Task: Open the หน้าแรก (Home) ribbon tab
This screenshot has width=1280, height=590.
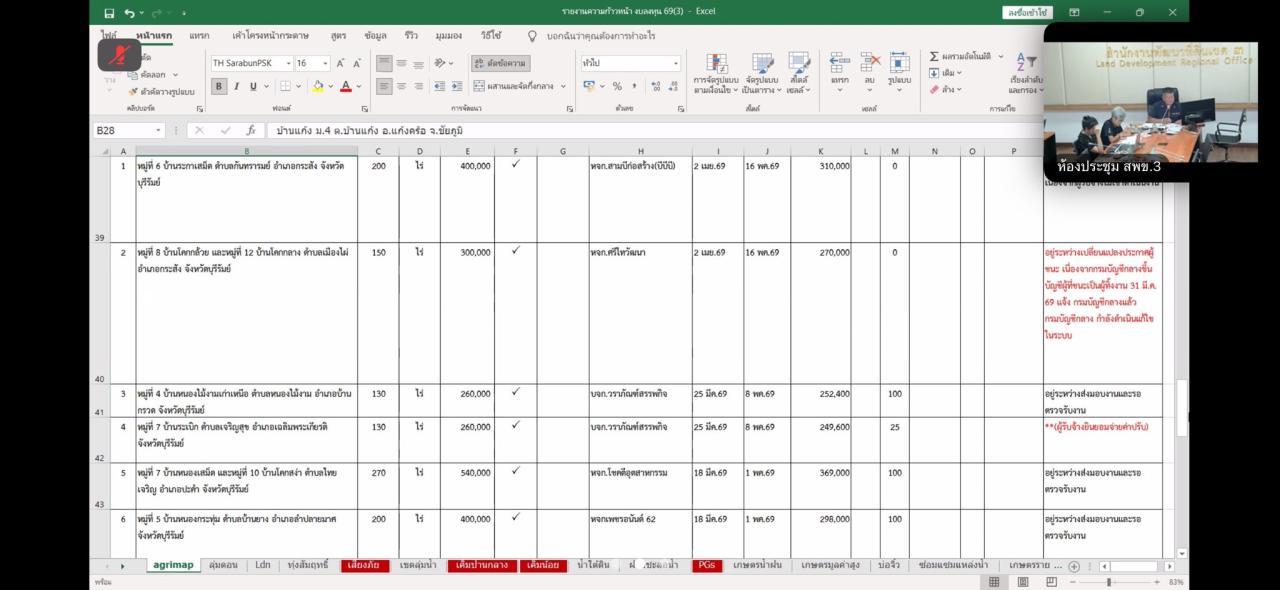Action: (153, 35)
